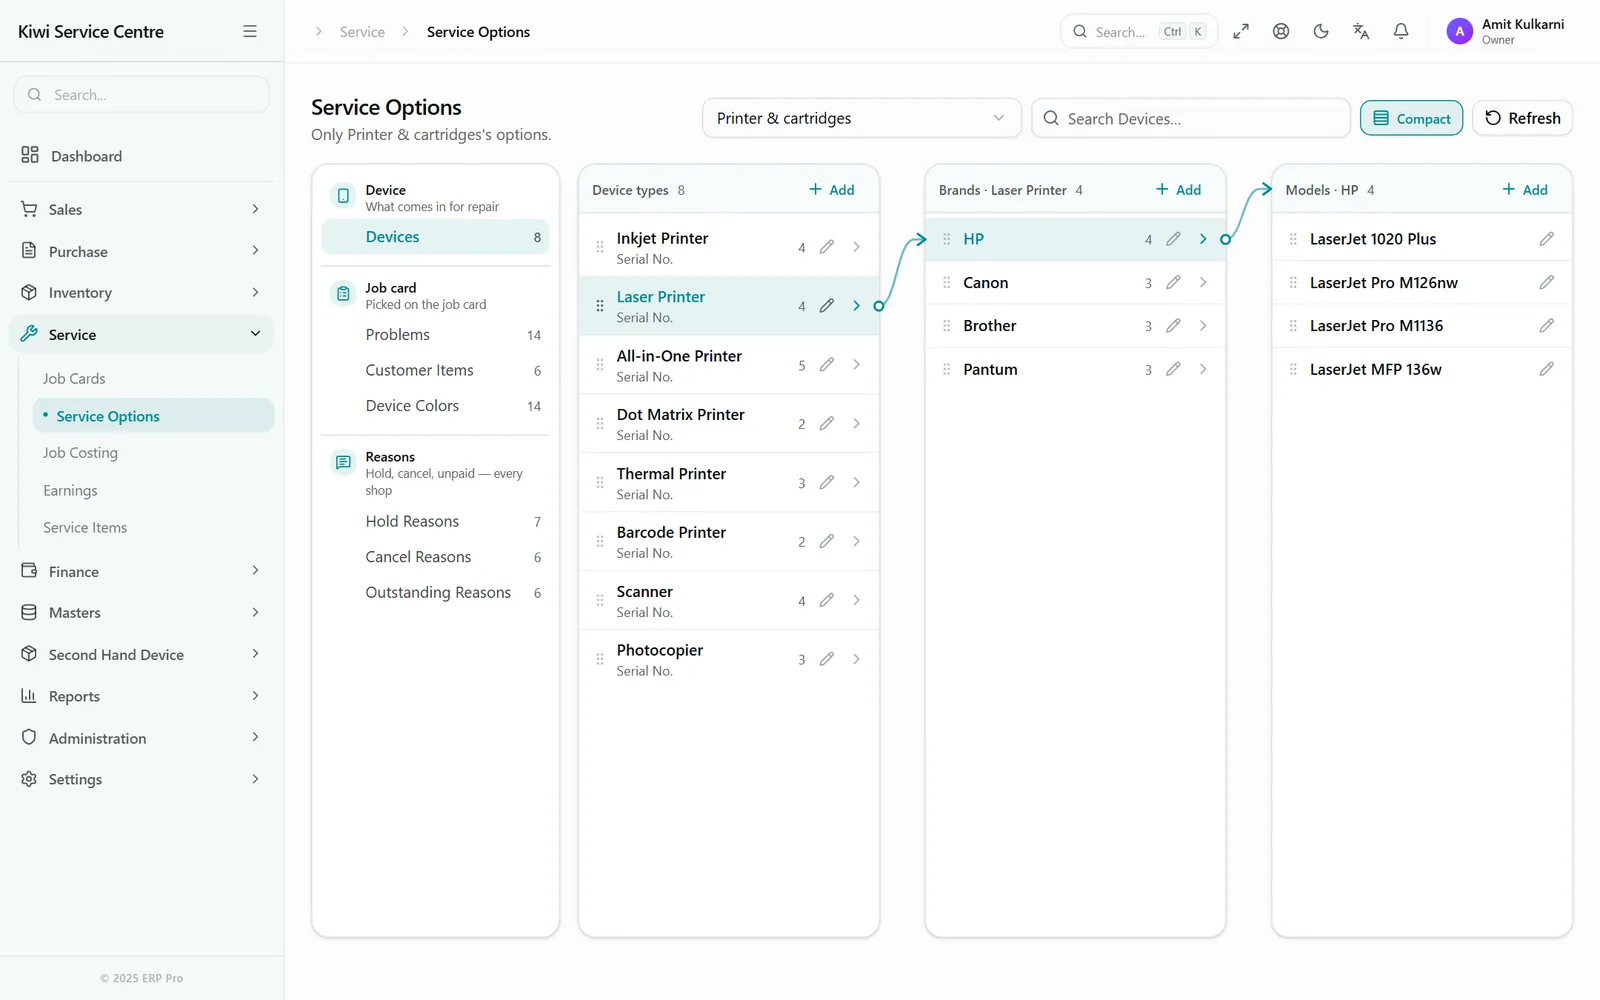Edit LaserJet 1020 Plus pencil icon

tap(1547, 239)
